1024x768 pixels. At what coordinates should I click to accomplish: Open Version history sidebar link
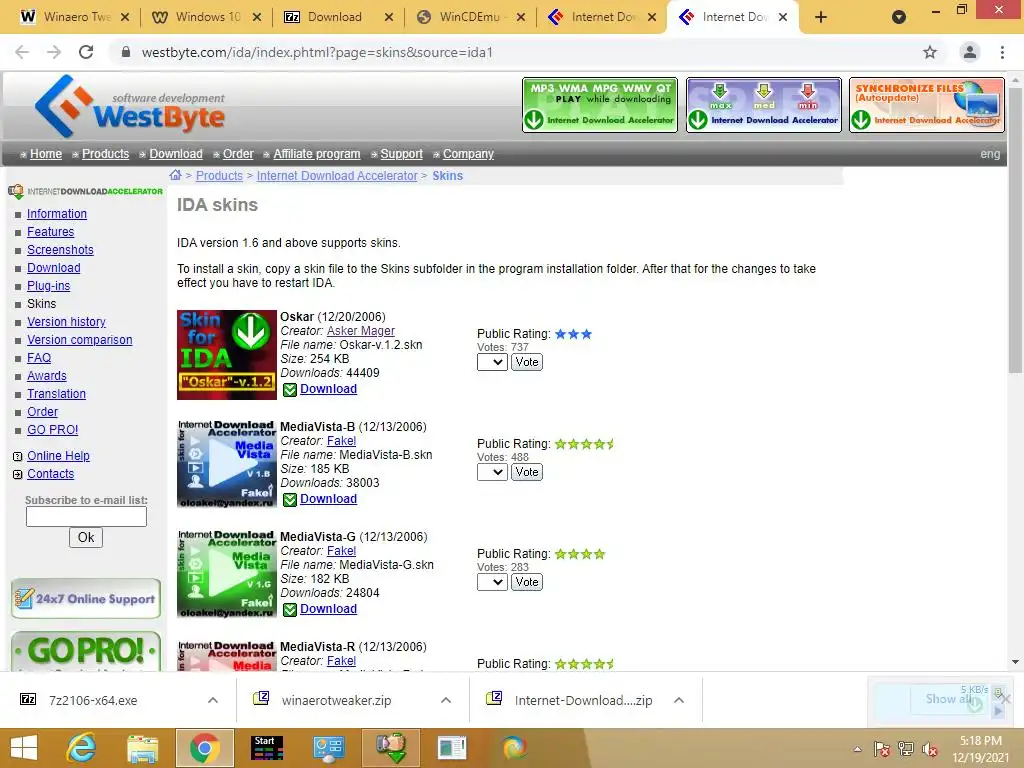pos(66,322)
